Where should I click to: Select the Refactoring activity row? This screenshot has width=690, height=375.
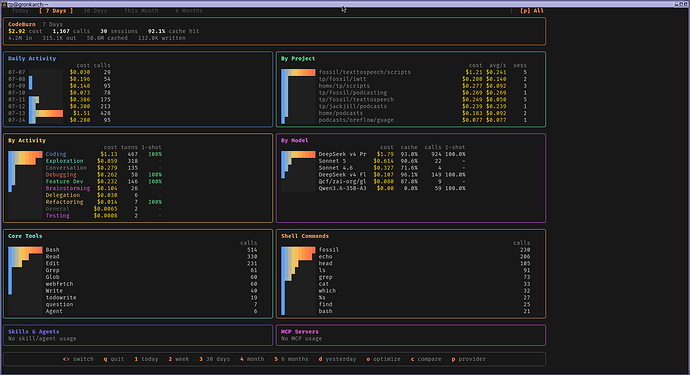pyautogui.click(x=85, y=202)
